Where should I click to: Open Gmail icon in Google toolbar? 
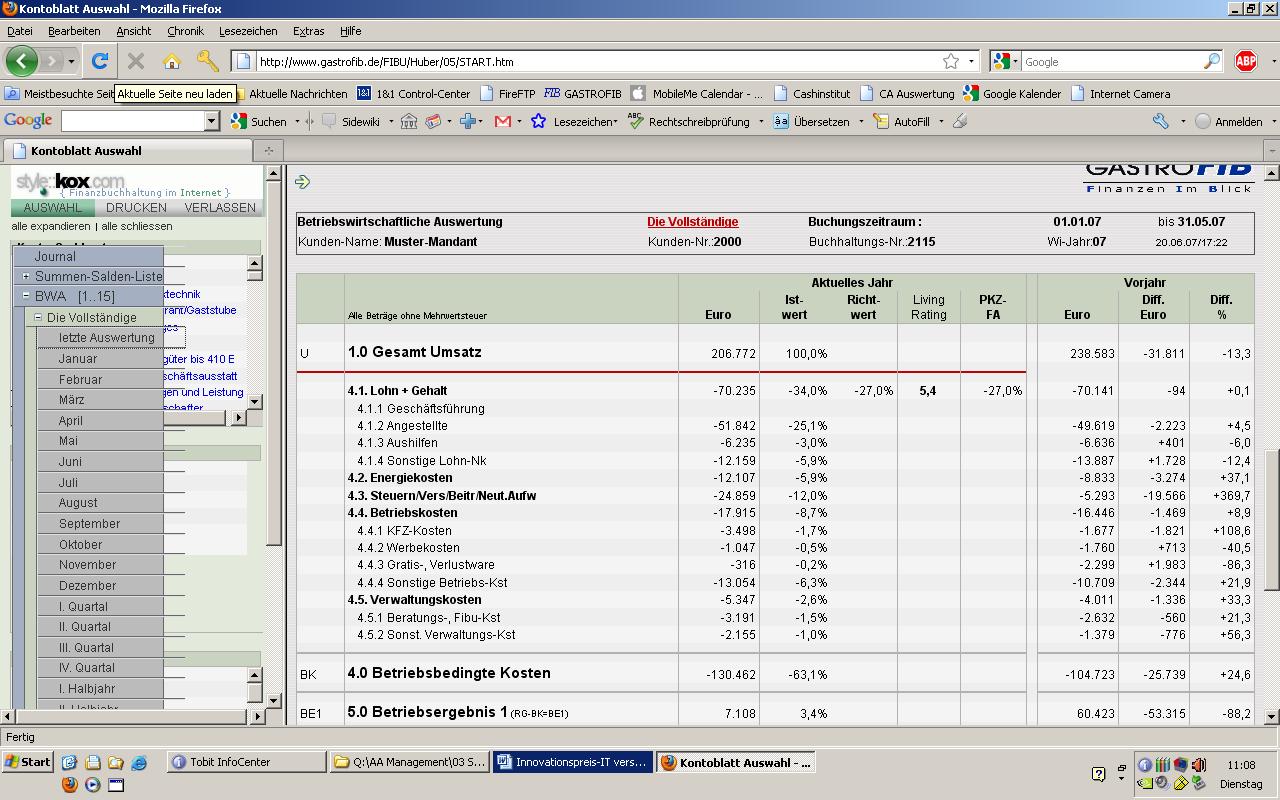503,121
